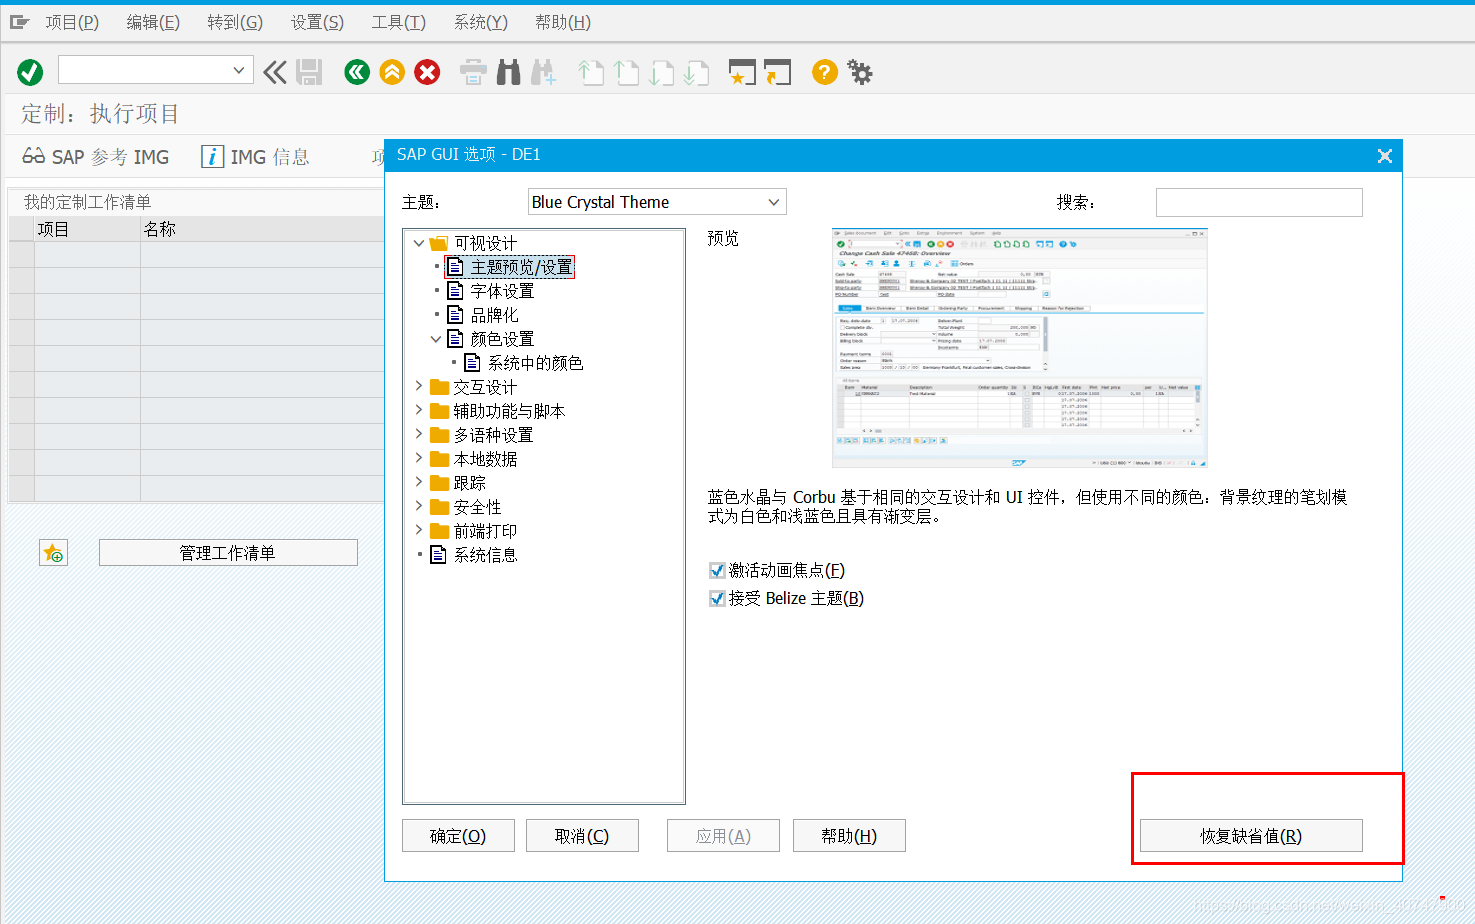This screenshot has height=924, width=1475.
Task: Click the SAP 参考 IMG glasses button
Action: (96, 157)
